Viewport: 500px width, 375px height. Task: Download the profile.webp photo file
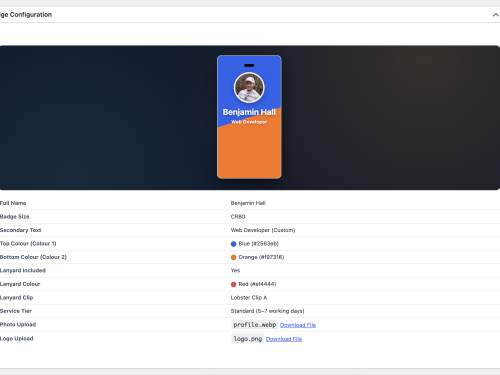pyautogui.click(x=298, y=325)
